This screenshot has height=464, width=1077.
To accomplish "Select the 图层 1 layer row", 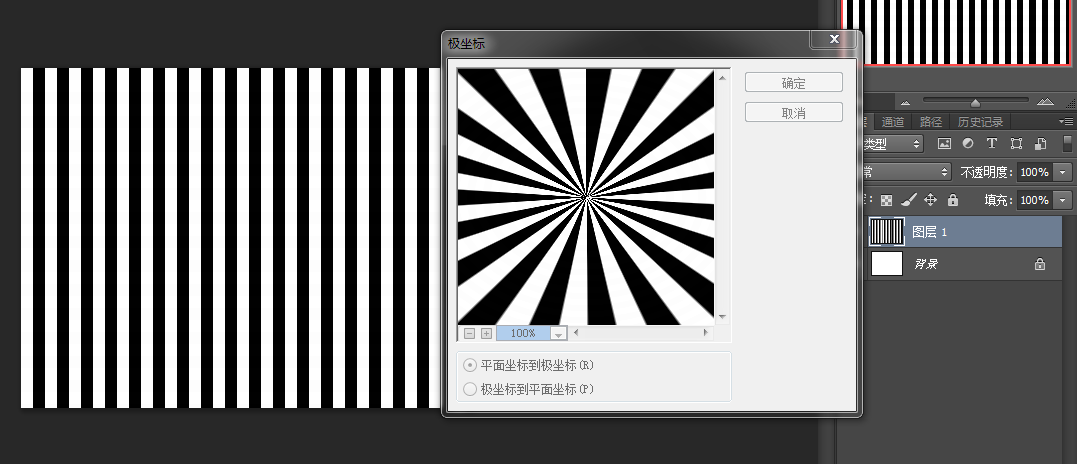I will pyautogui.click(x=961, y=232).
